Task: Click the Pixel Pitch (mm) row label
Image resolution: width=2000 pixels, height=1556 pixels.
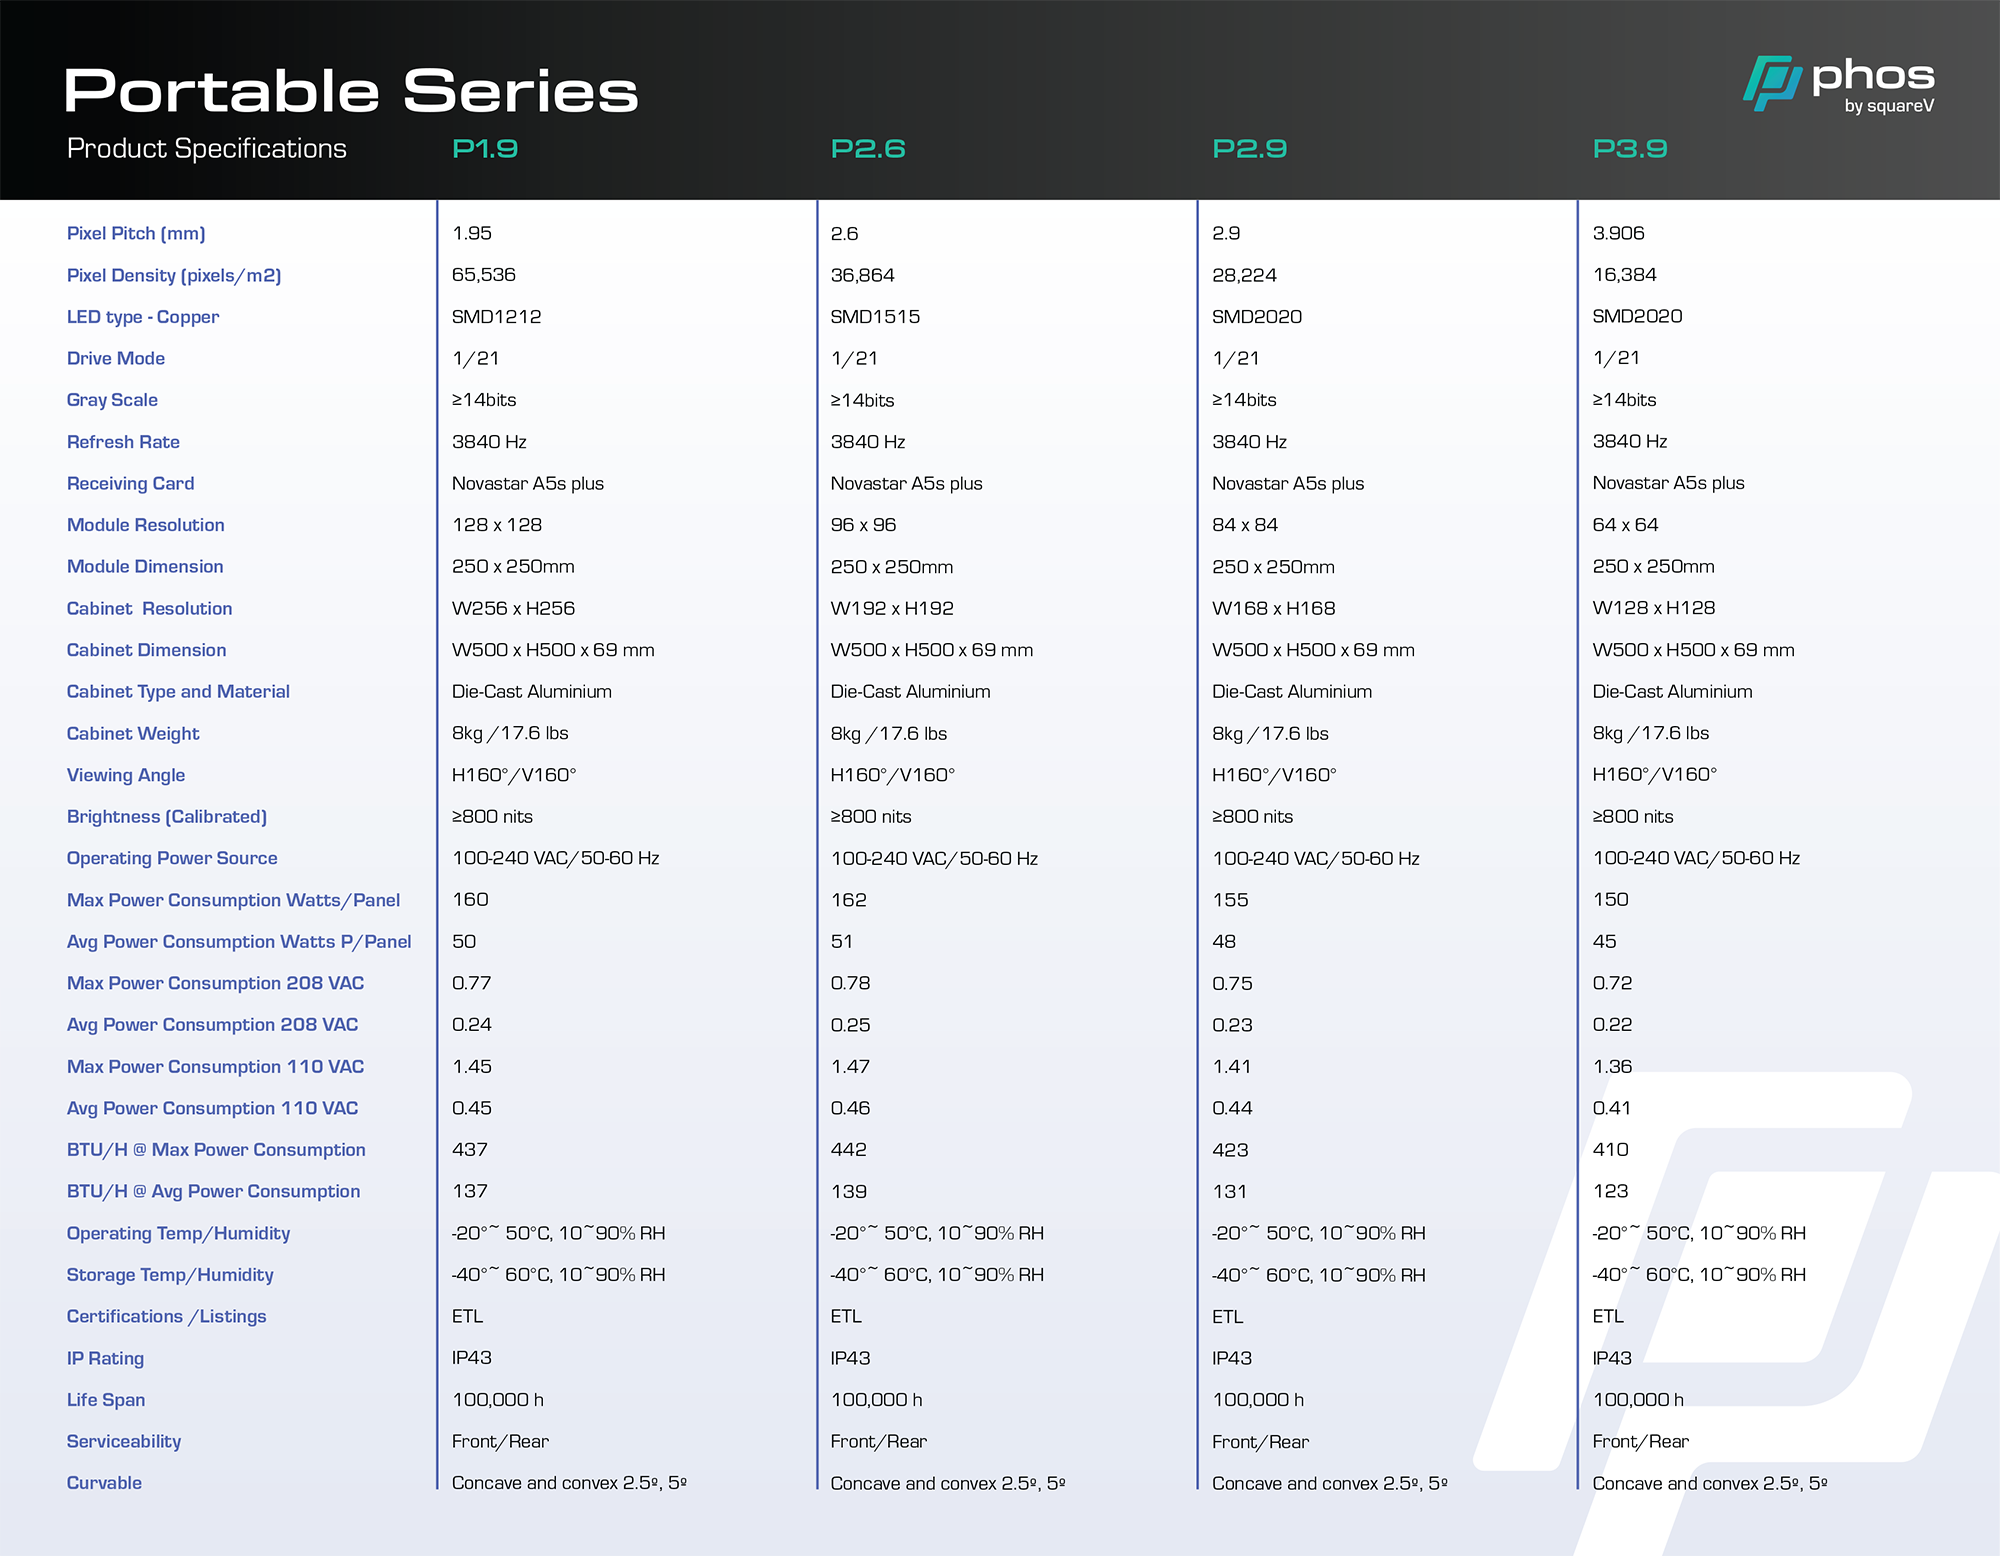Action: coord(136,233)
